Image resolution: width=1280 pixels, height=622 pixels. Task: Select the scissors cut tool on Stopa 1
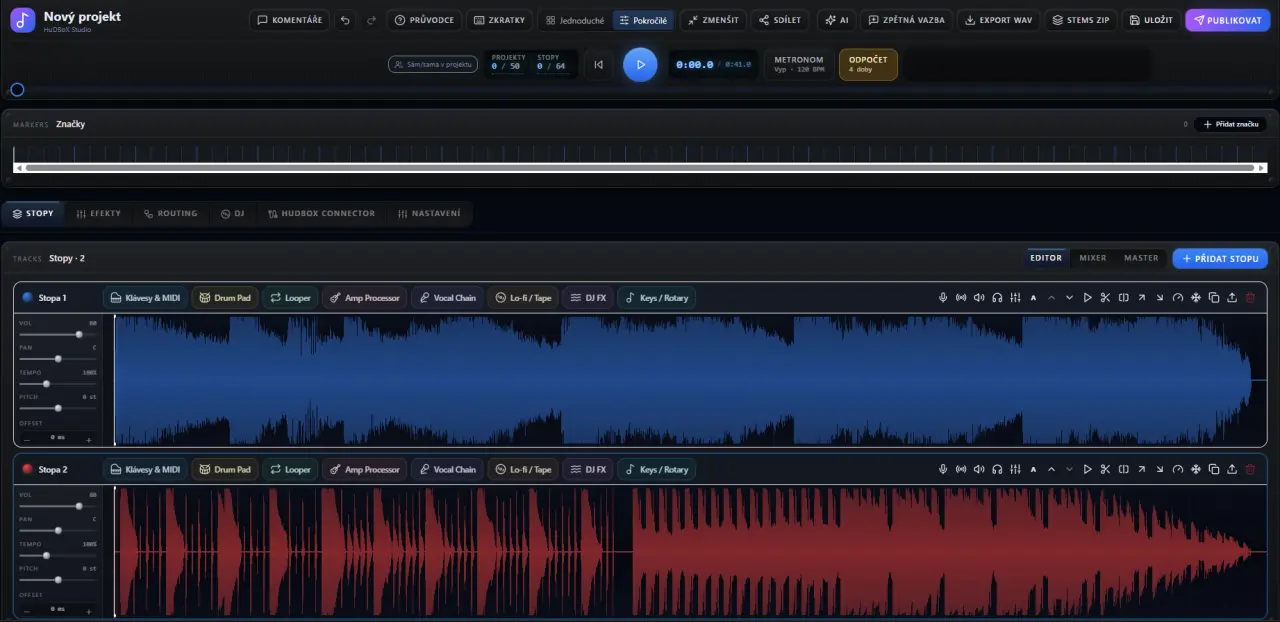[1105, 298]
